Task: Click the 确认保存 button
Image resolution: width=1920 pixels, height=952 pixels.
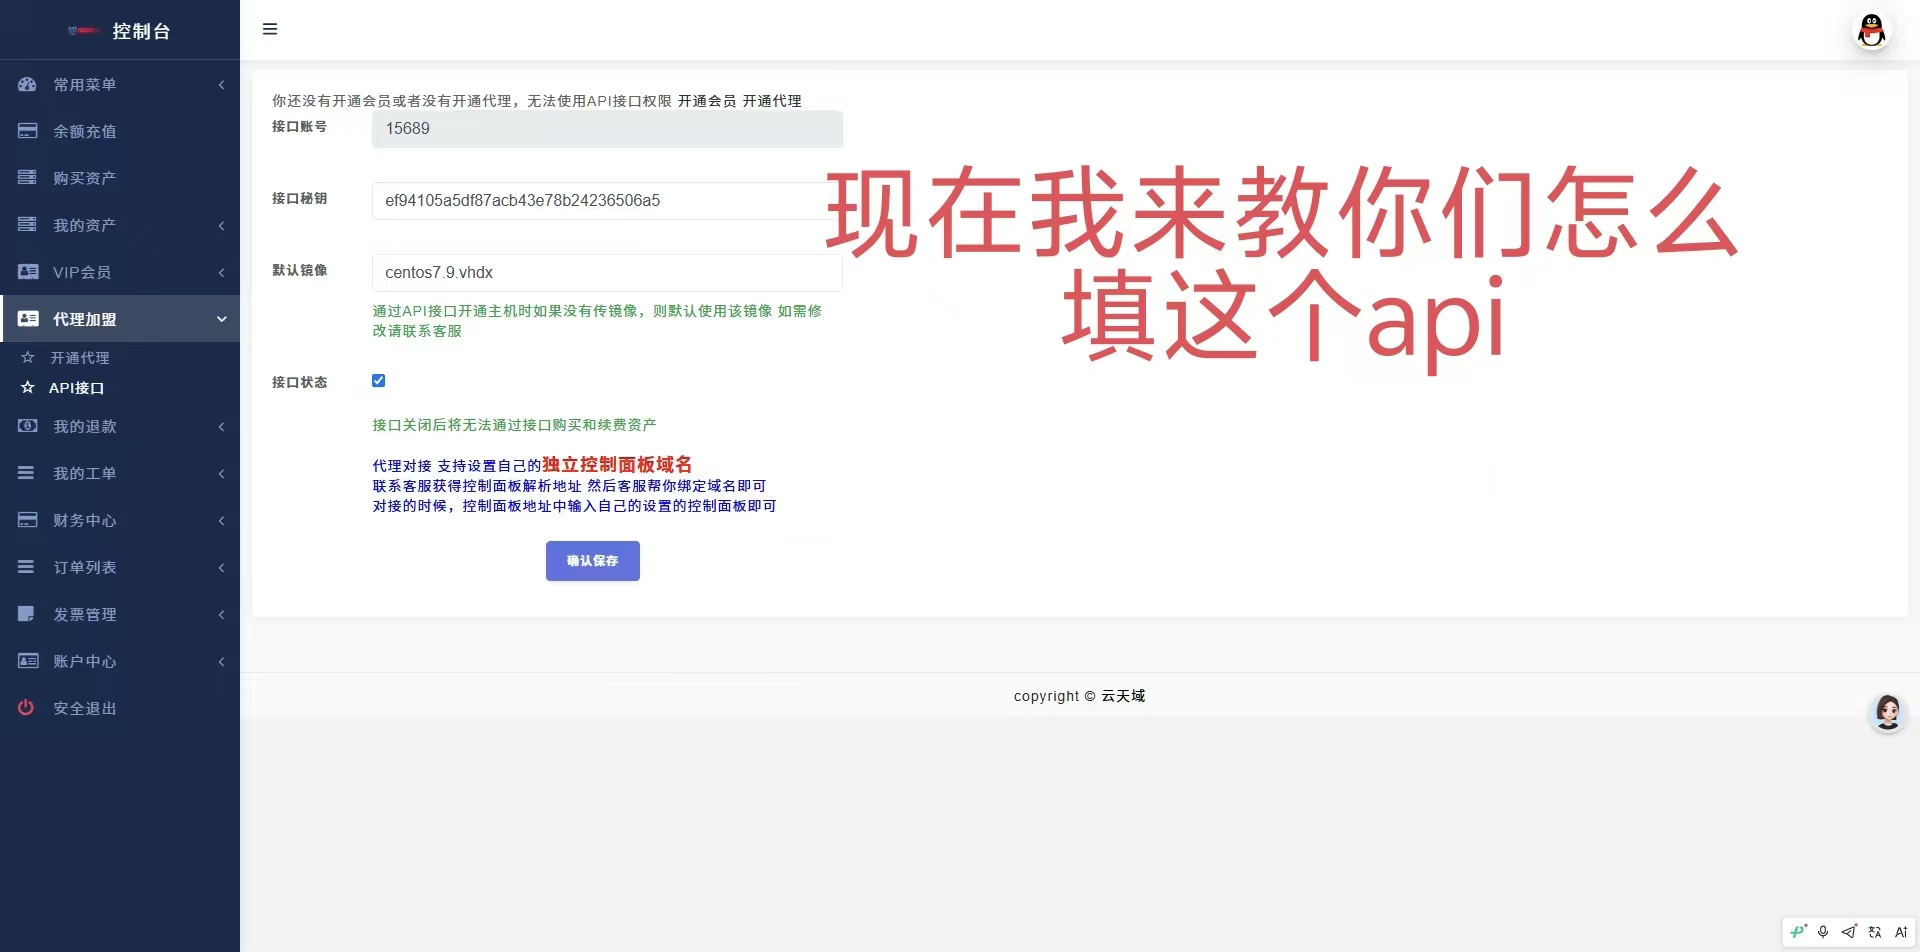Action: click(593, 561)
